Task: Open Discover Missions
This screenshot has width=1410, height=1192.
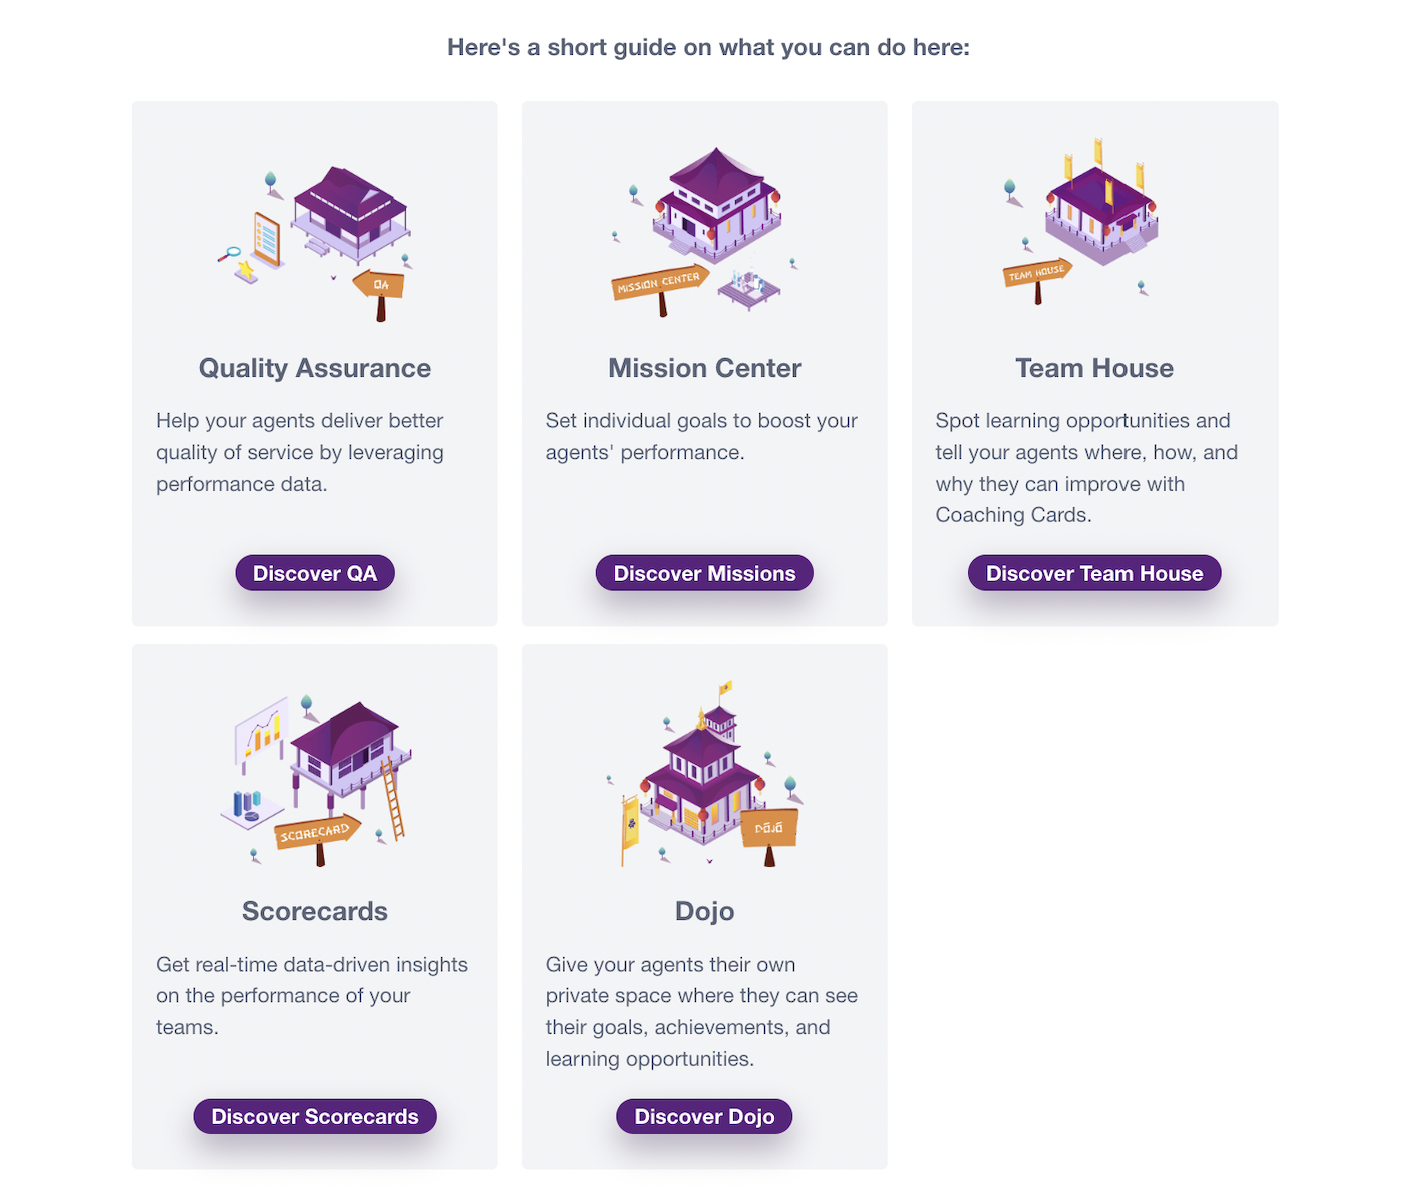Action: (x=704, y=573)
